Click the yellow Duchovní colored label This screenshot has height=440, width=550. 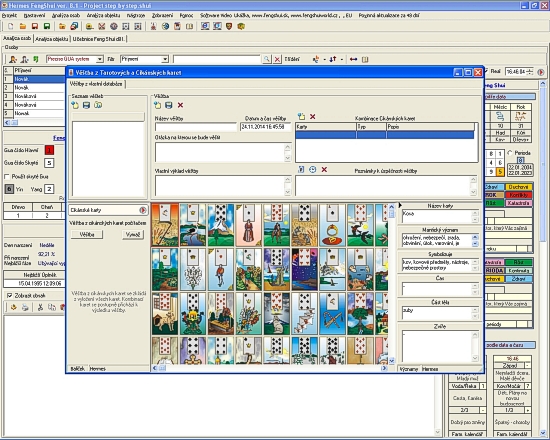518,187
